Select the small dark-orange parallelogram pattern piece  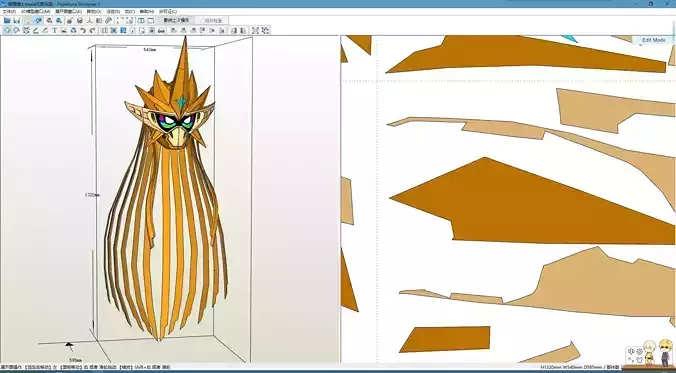coord(445,339)
